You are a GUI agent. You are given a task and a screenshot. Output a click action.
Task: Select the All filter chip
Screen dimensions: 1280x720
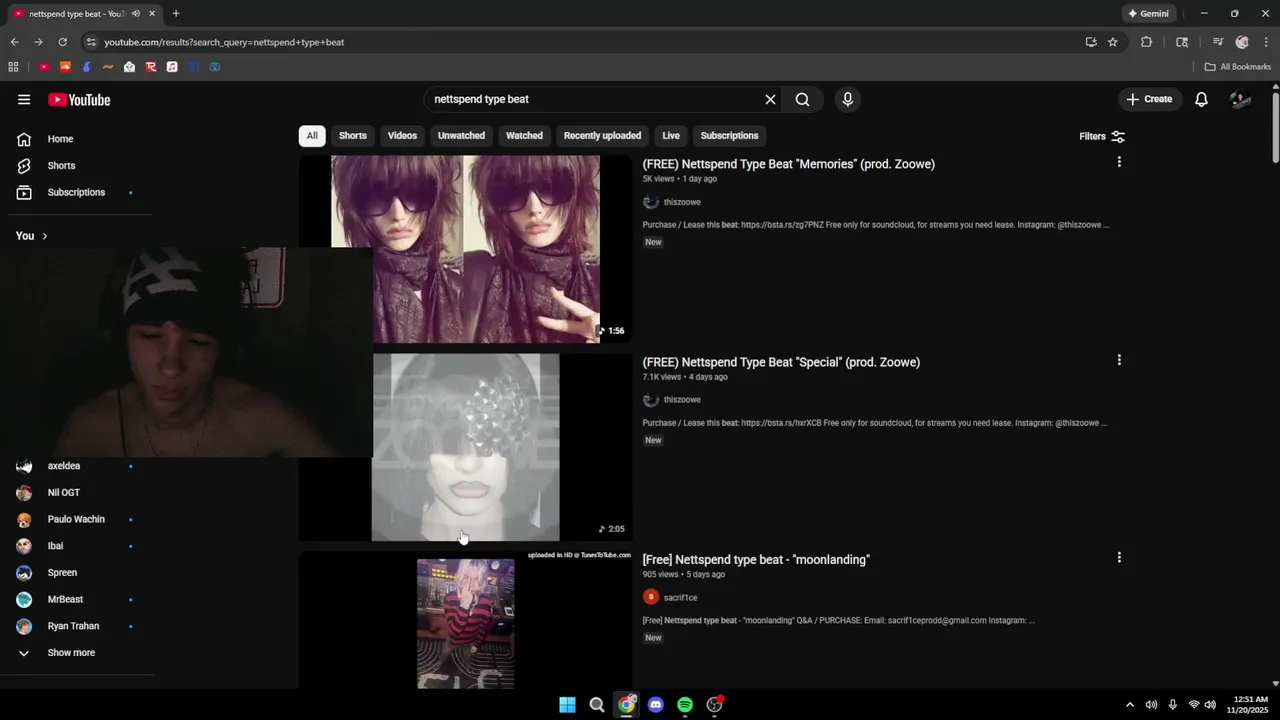pos(312,136)
